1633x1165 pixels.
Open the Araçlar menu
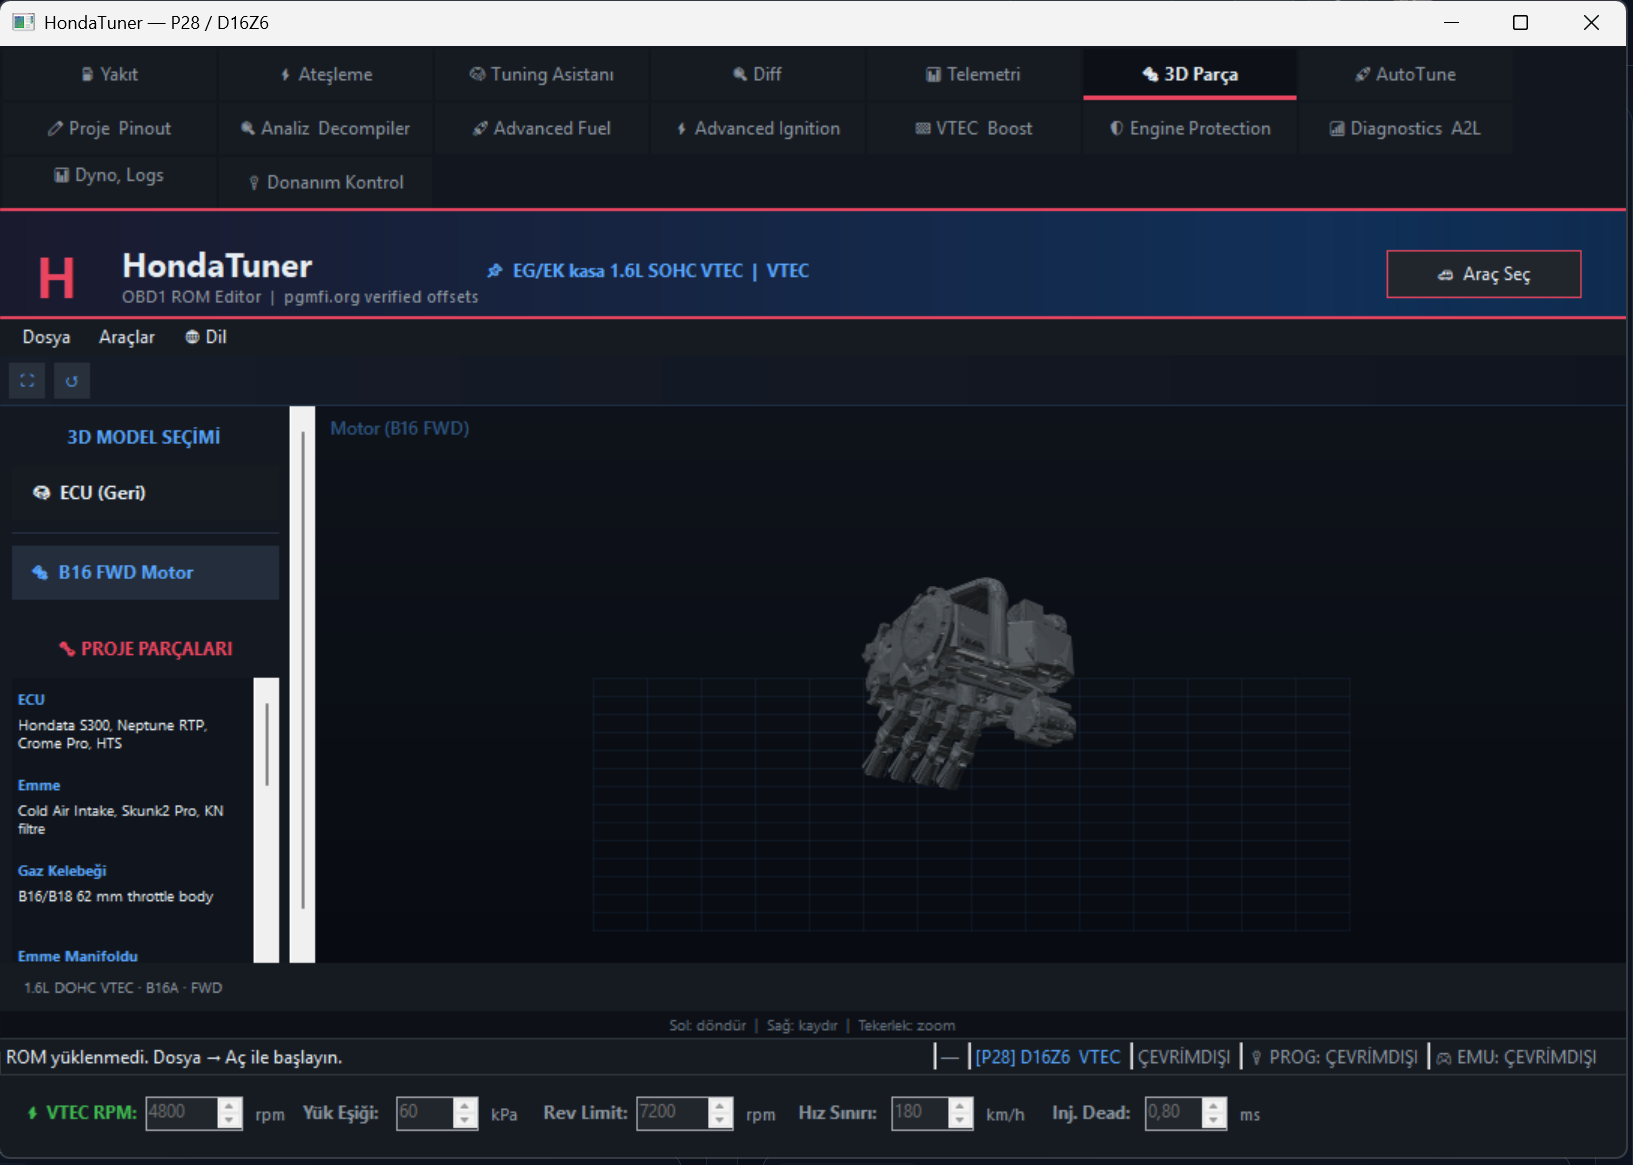127,337
